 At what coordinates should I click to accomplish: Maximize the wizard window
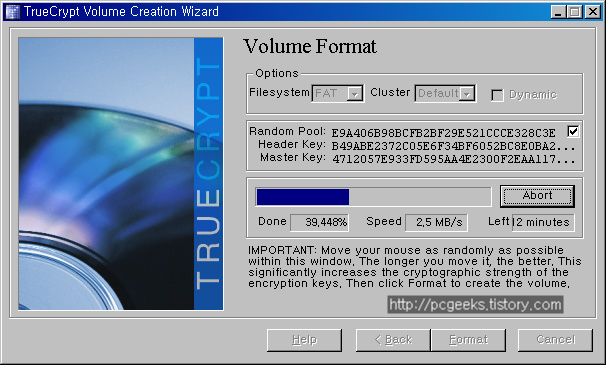(575, 12)
